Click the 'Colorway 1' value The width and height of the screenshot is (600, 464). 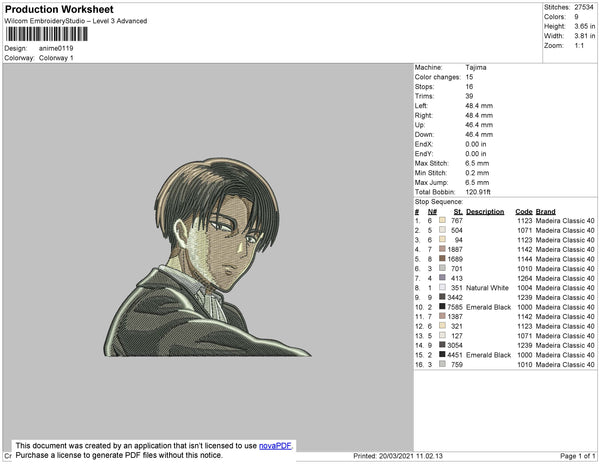56,58
